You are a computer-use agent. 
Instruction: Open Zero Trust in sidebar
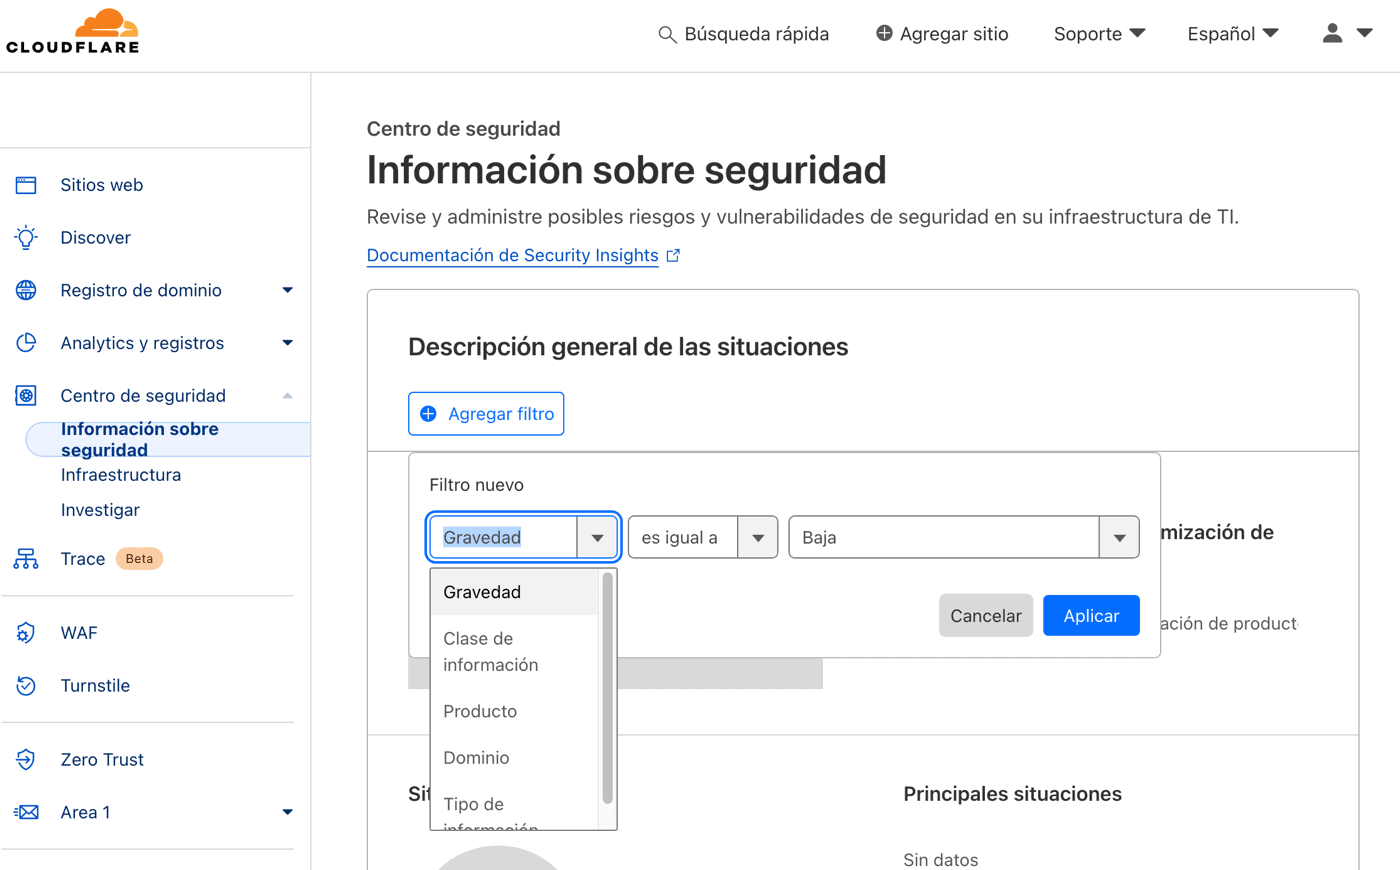point(102,760)
